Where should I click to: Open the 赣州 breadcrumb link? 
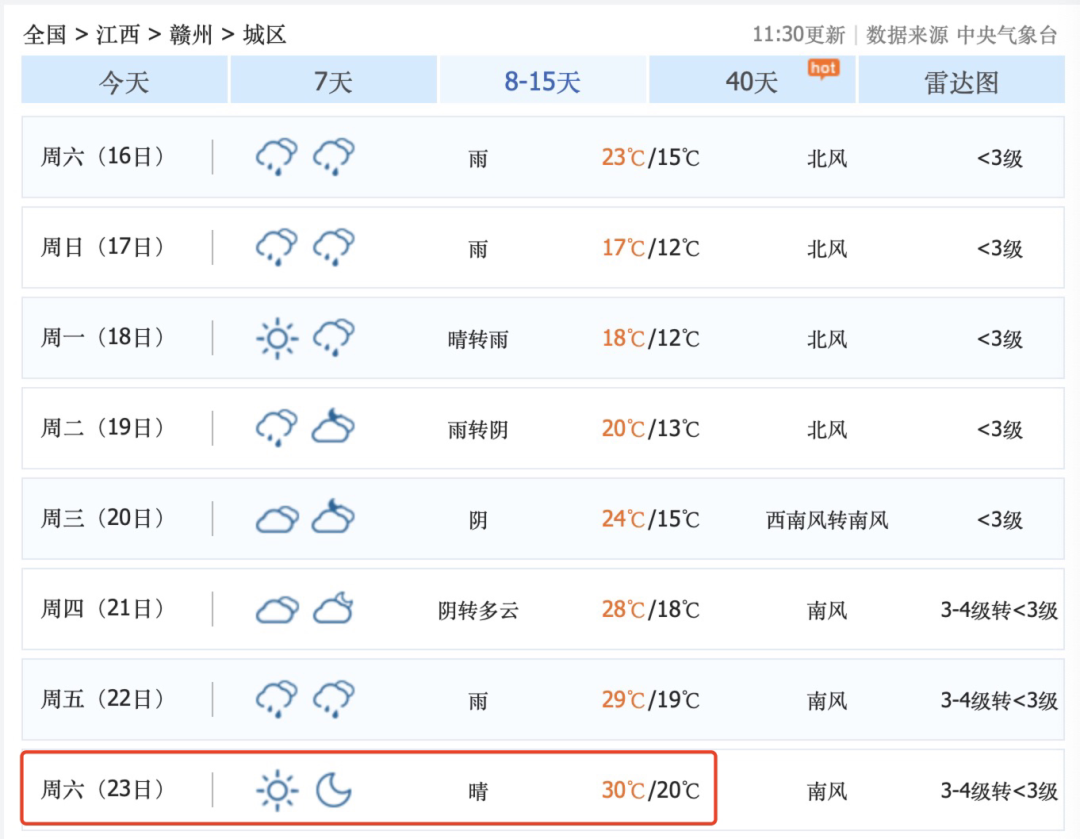point(191,34)
